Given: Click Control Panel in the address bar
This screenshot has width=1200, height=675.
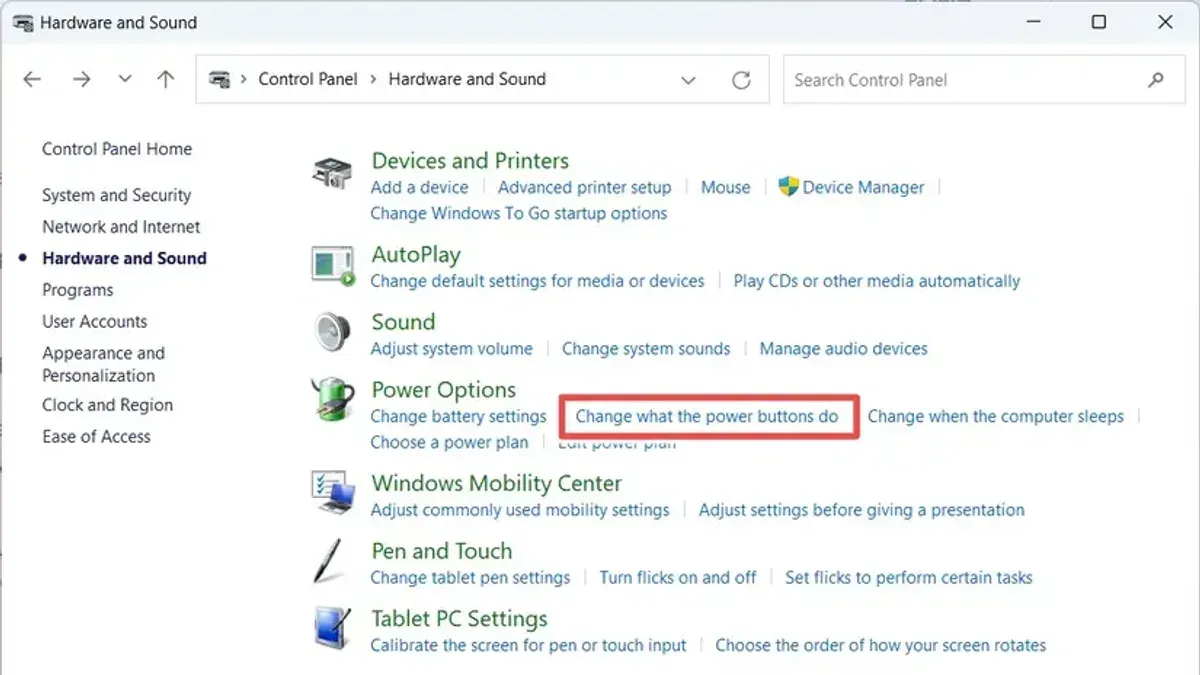Looking at the screenshot, I should (x=308, y=79).
